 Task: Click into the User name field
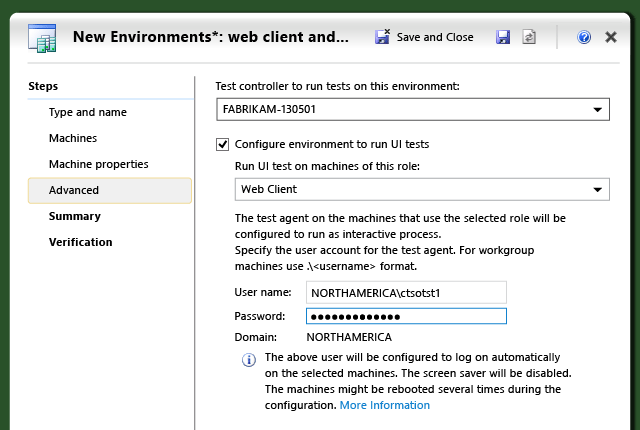tap(406, 292)
